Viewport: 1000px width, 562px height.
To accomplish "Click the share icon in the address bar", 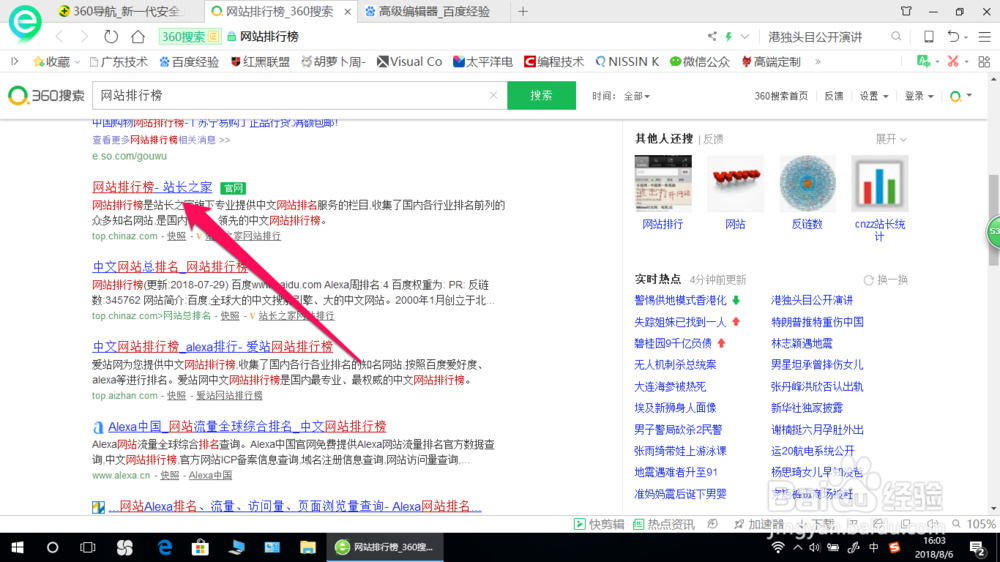I will 712,36.
